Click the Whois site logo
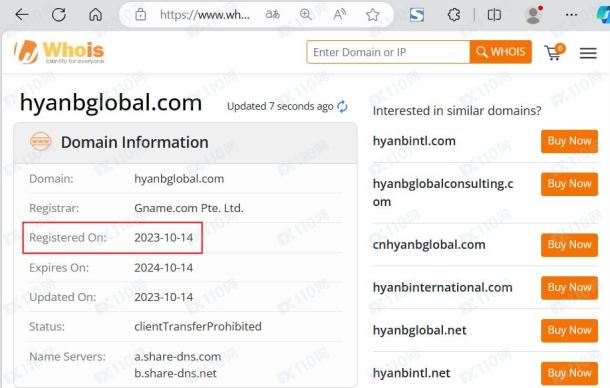Viewport: 610px width, 388px height. coord(59,52)
